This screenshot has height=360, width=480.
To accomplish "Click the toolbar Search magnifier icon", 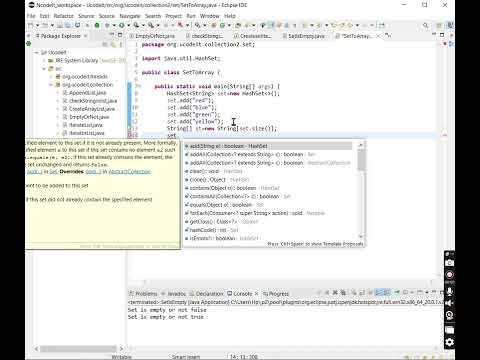I will tap(426, 25).
